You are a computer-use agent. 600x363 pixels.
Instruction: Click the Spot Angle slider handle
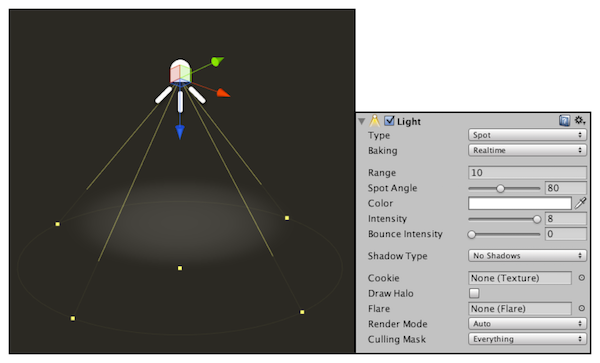(x=500, y=188)
